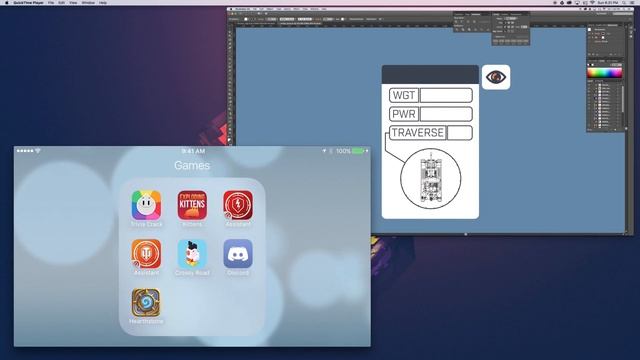Open the Trivia Crack app
Viewport: 640px width, 360px height.
click(146, 205)
